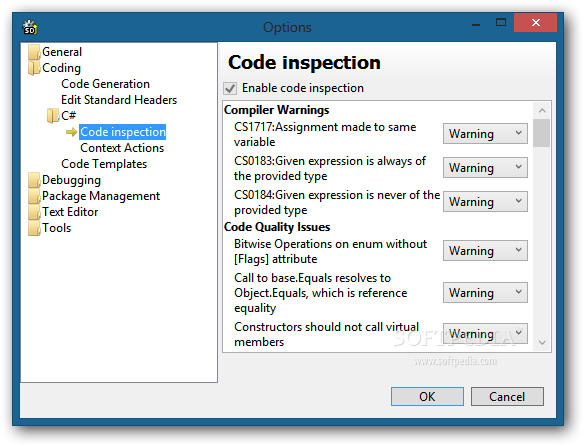Click the inspection list scrollbar thumb
This screenshot has height=446, width=584.
(x=542, y=133)
